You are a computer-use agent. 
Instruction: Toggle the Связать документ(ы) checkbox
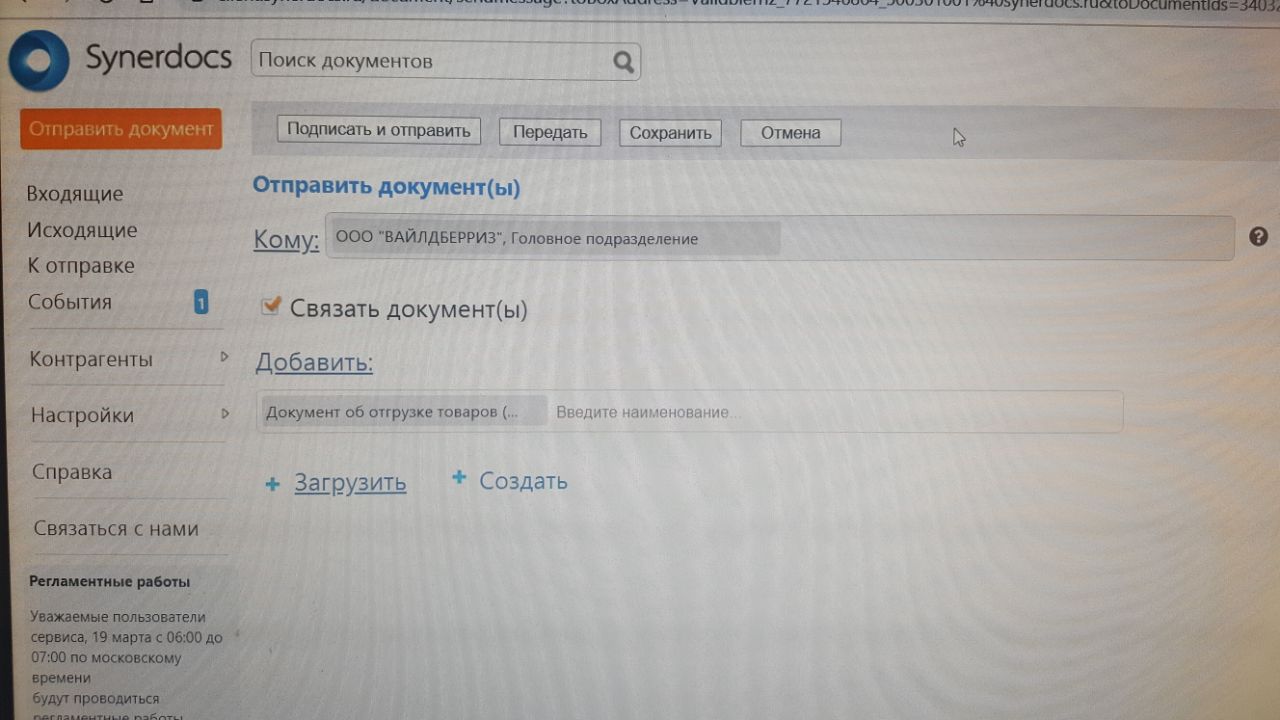pos(270,306)
